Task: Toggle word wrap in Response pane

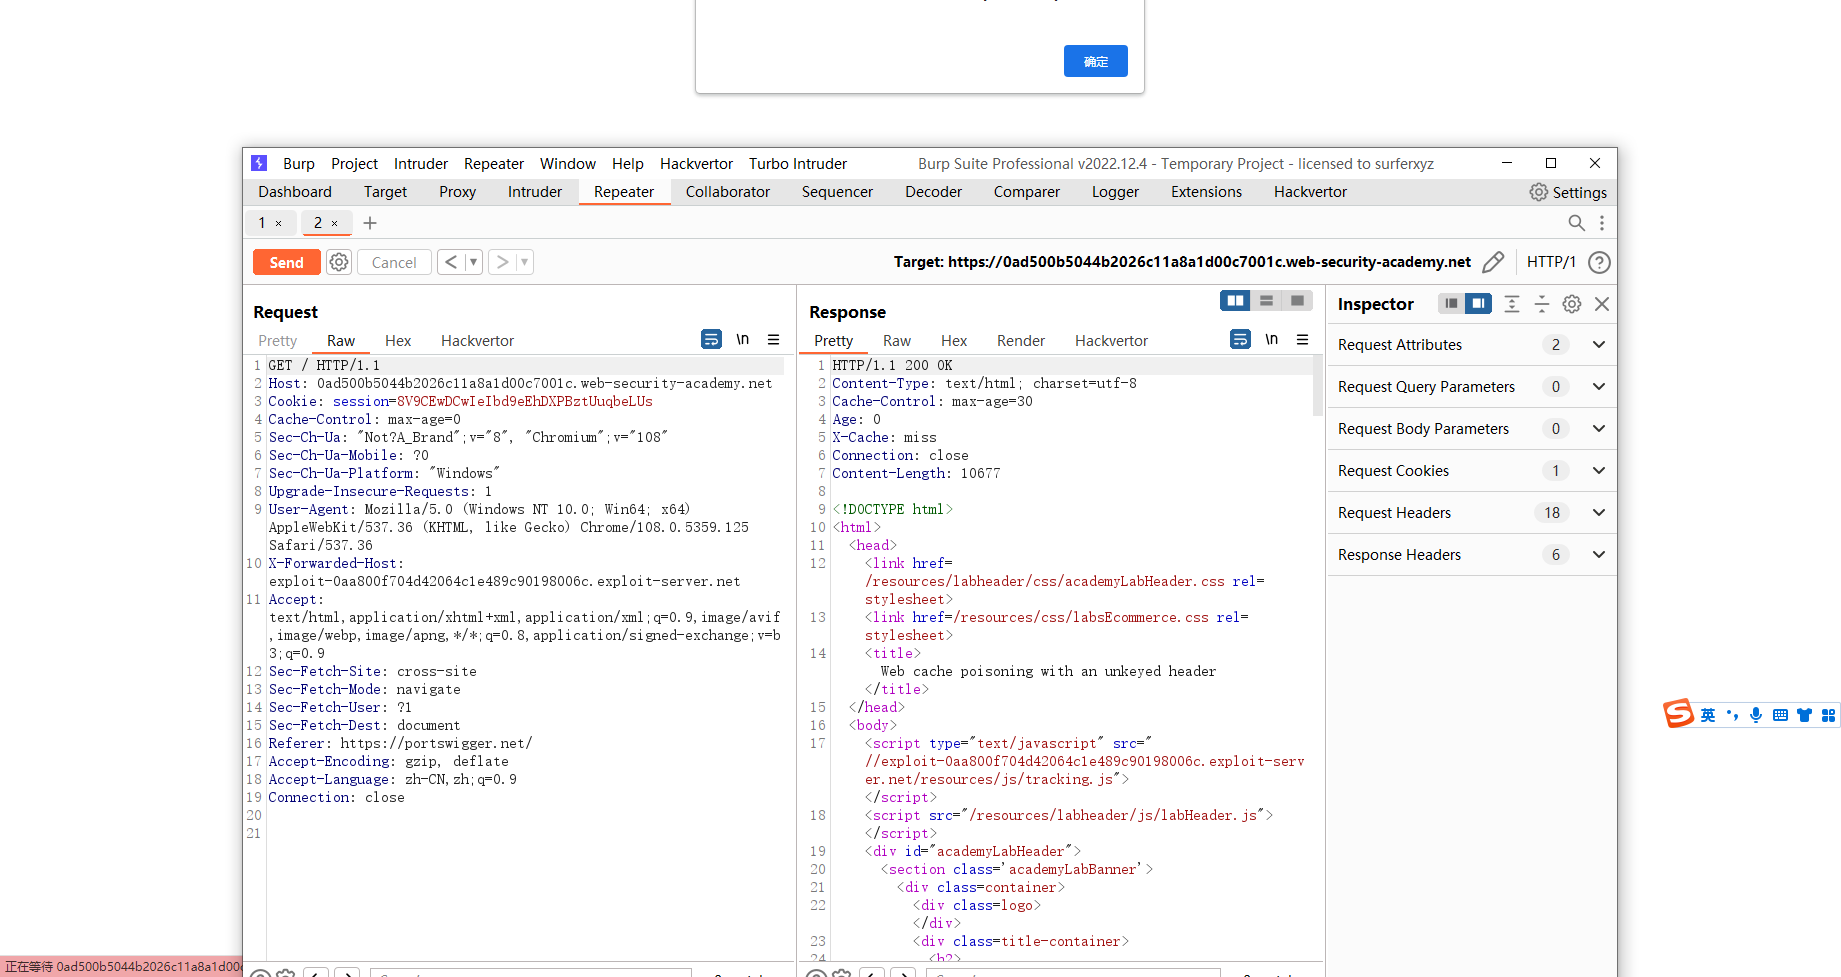Action: click(x=1240, y=340)
